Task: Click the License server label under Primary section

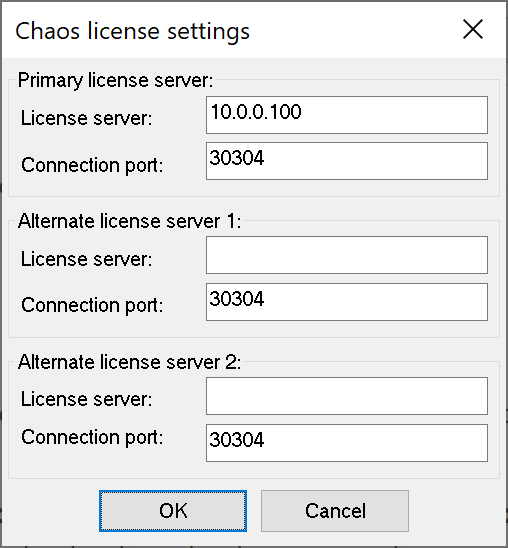Action: (x=87, y=118)
